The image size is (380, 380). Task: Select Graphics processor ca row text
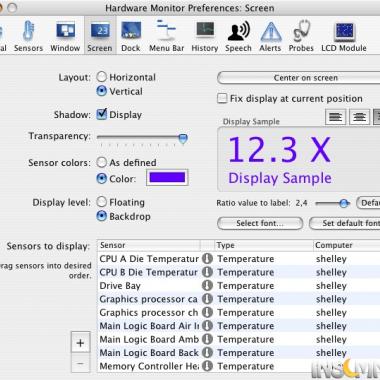pyautogui.click(x=148, y=299)
